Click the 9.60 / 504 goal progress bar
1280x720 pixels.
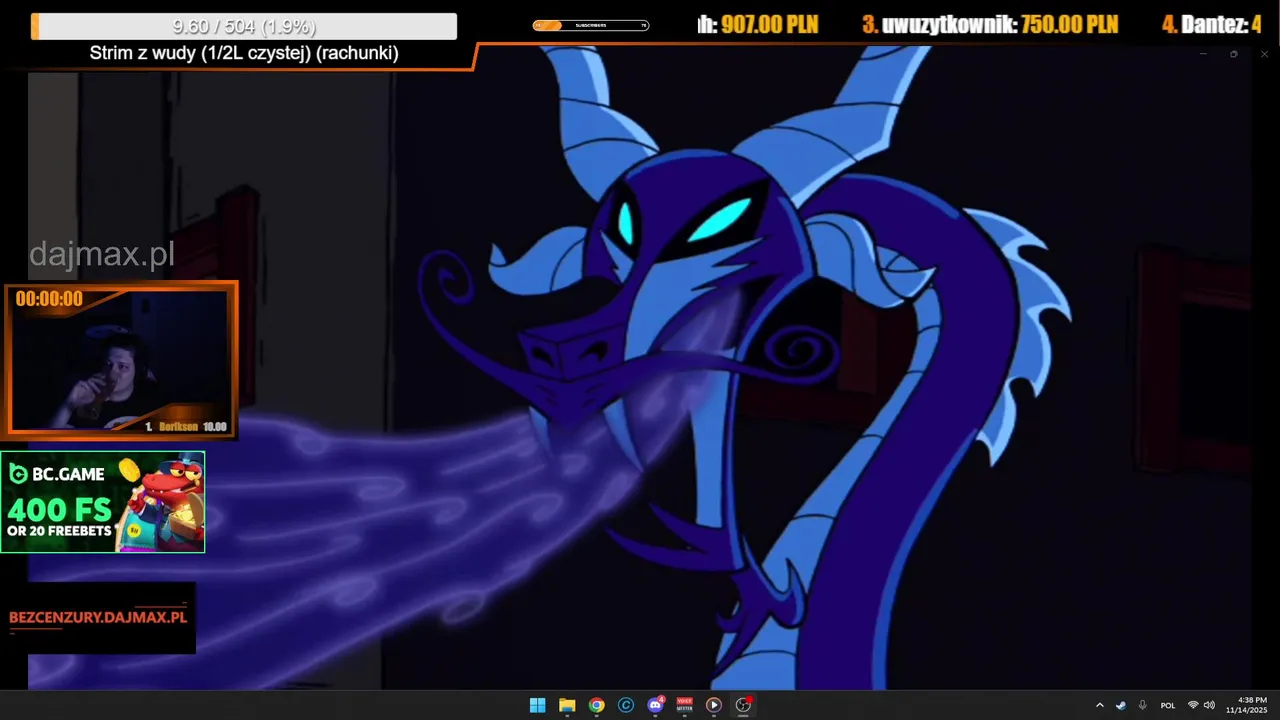[x=244, y=27]
